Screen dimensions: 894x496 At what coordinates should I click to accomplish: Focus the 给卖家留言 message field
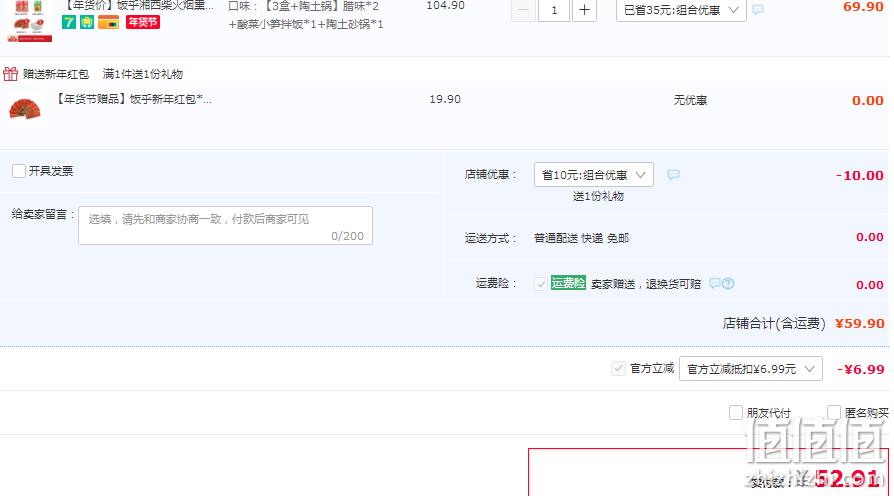tap(225, 226)
